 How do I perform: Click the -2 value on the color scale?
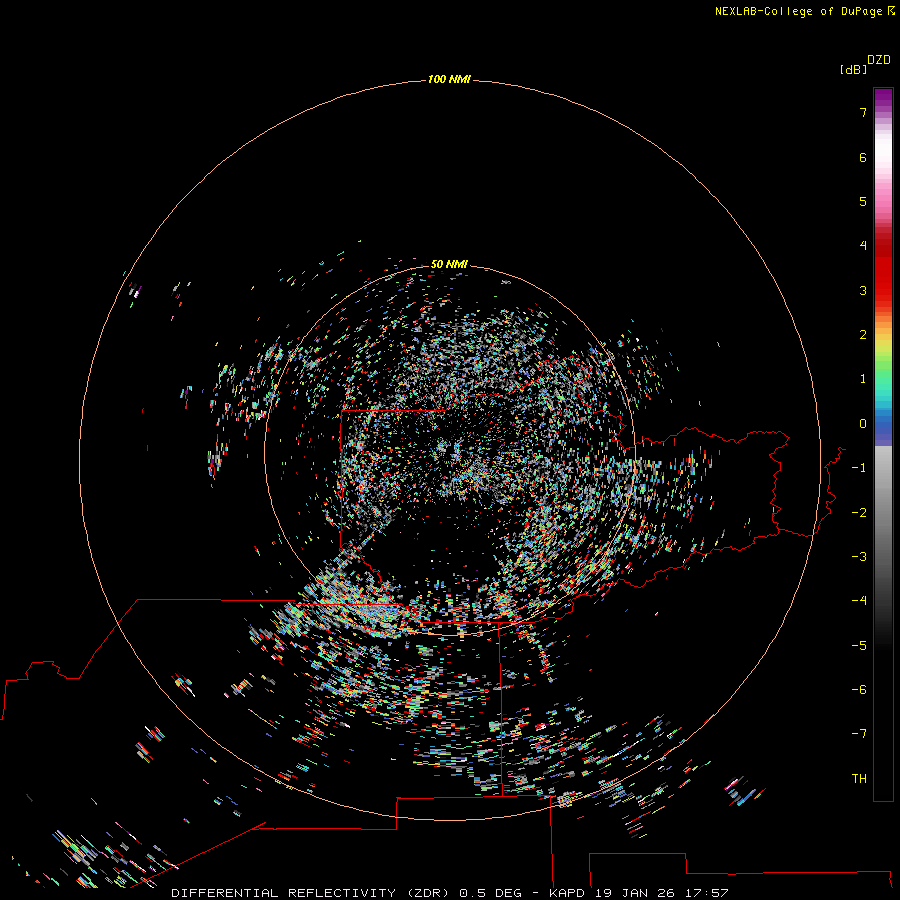click(859, 513)
